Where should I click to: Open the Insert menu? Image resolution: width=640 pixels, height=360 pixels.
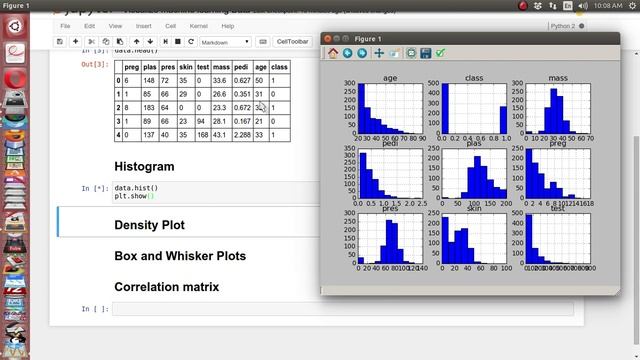point(143,26)
